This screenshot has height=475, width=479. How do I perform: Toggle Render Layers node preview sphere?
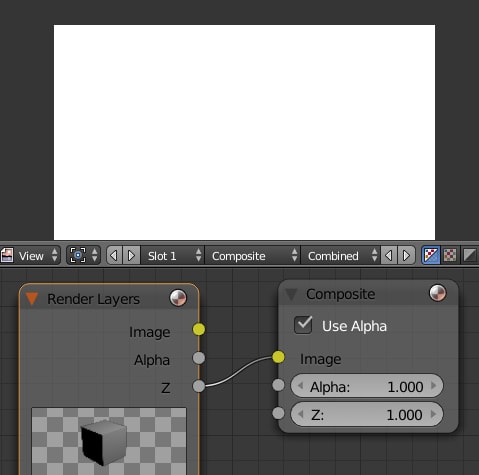point(178,298)
